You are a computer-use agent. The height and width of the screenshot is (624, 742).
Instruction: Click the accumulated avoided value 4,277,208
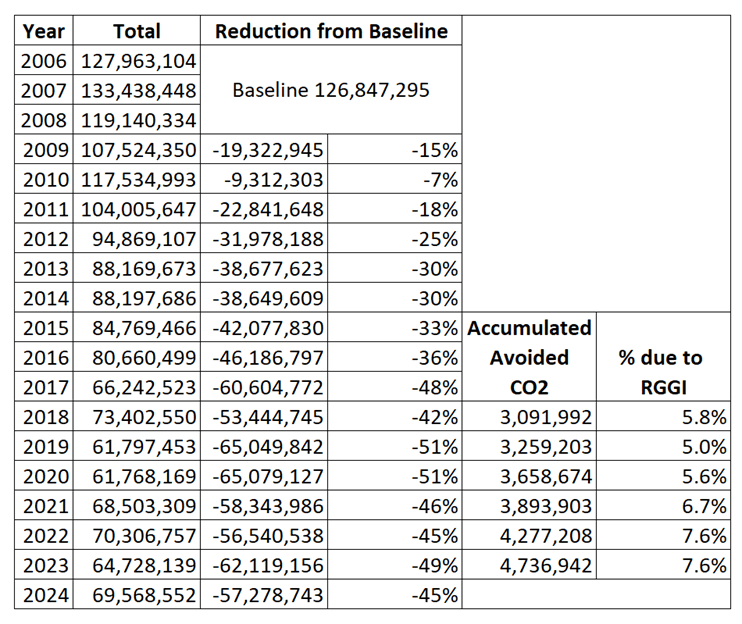tap(545, 537)
